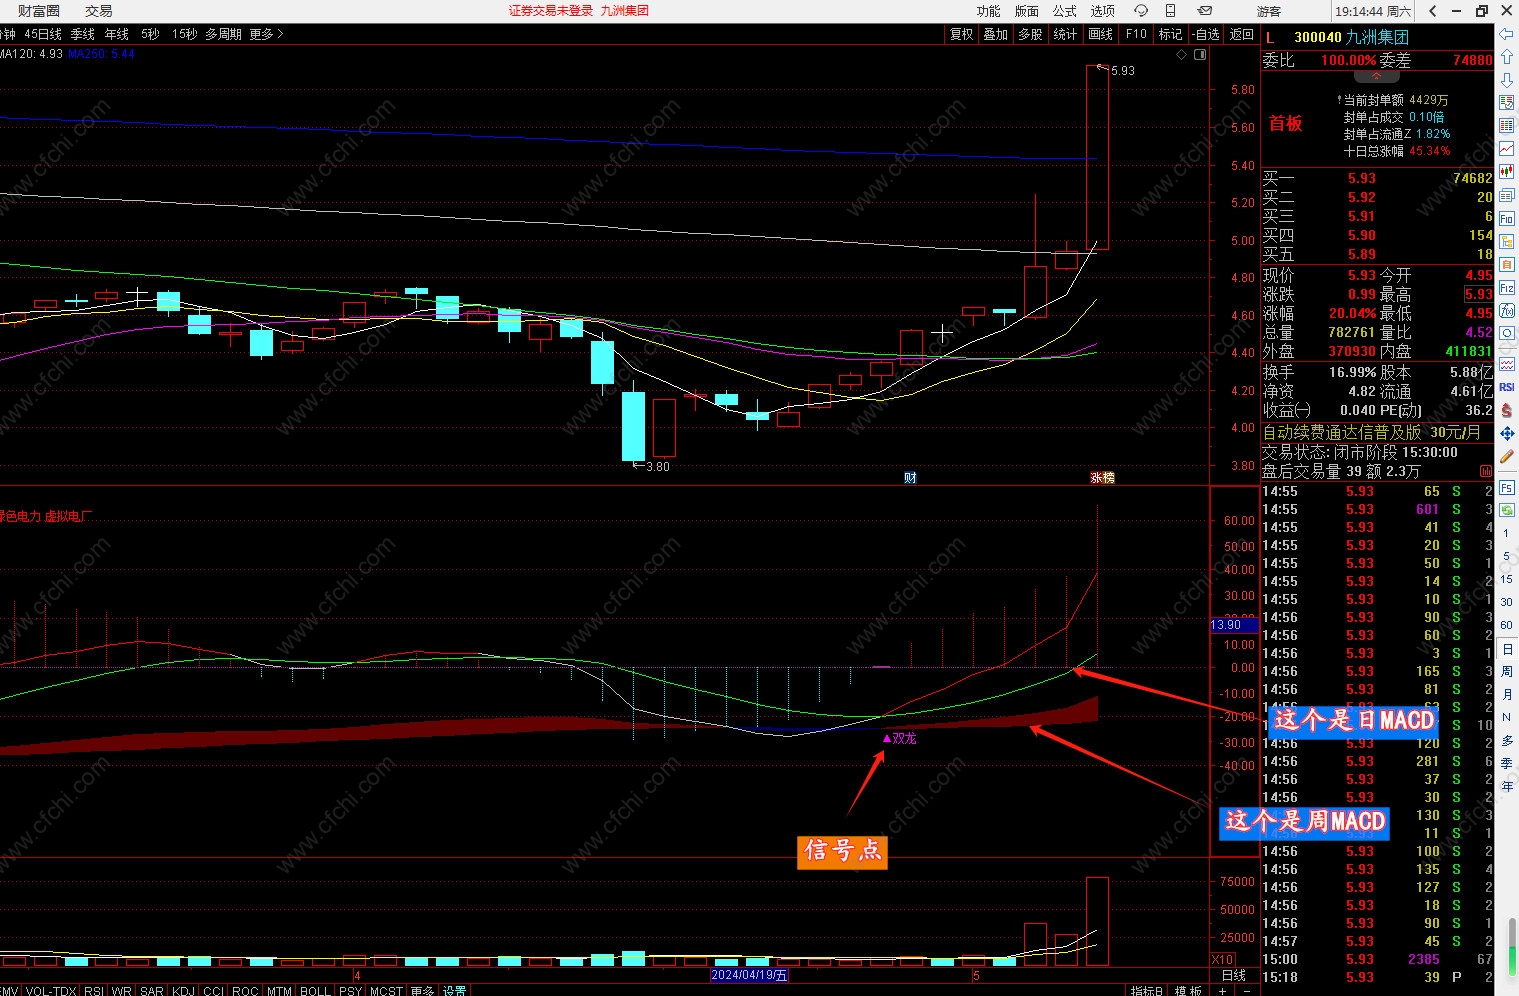
Task: Select the four-way move arrows icon
Action: click(x=1506, y=433)
